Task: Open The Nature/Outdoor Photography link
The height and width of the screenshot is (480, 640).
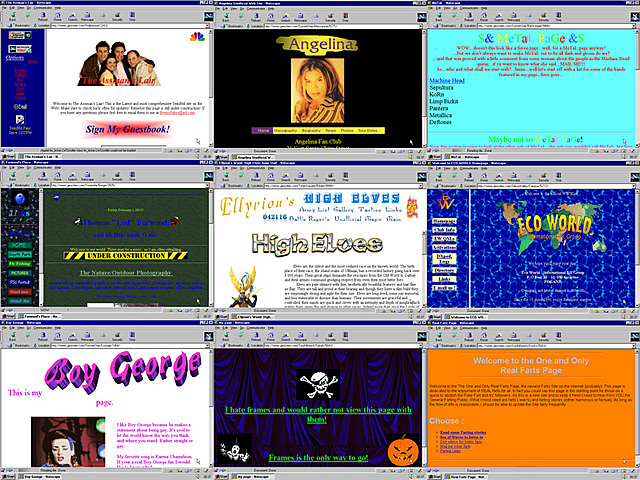Action: coord(126,273)
